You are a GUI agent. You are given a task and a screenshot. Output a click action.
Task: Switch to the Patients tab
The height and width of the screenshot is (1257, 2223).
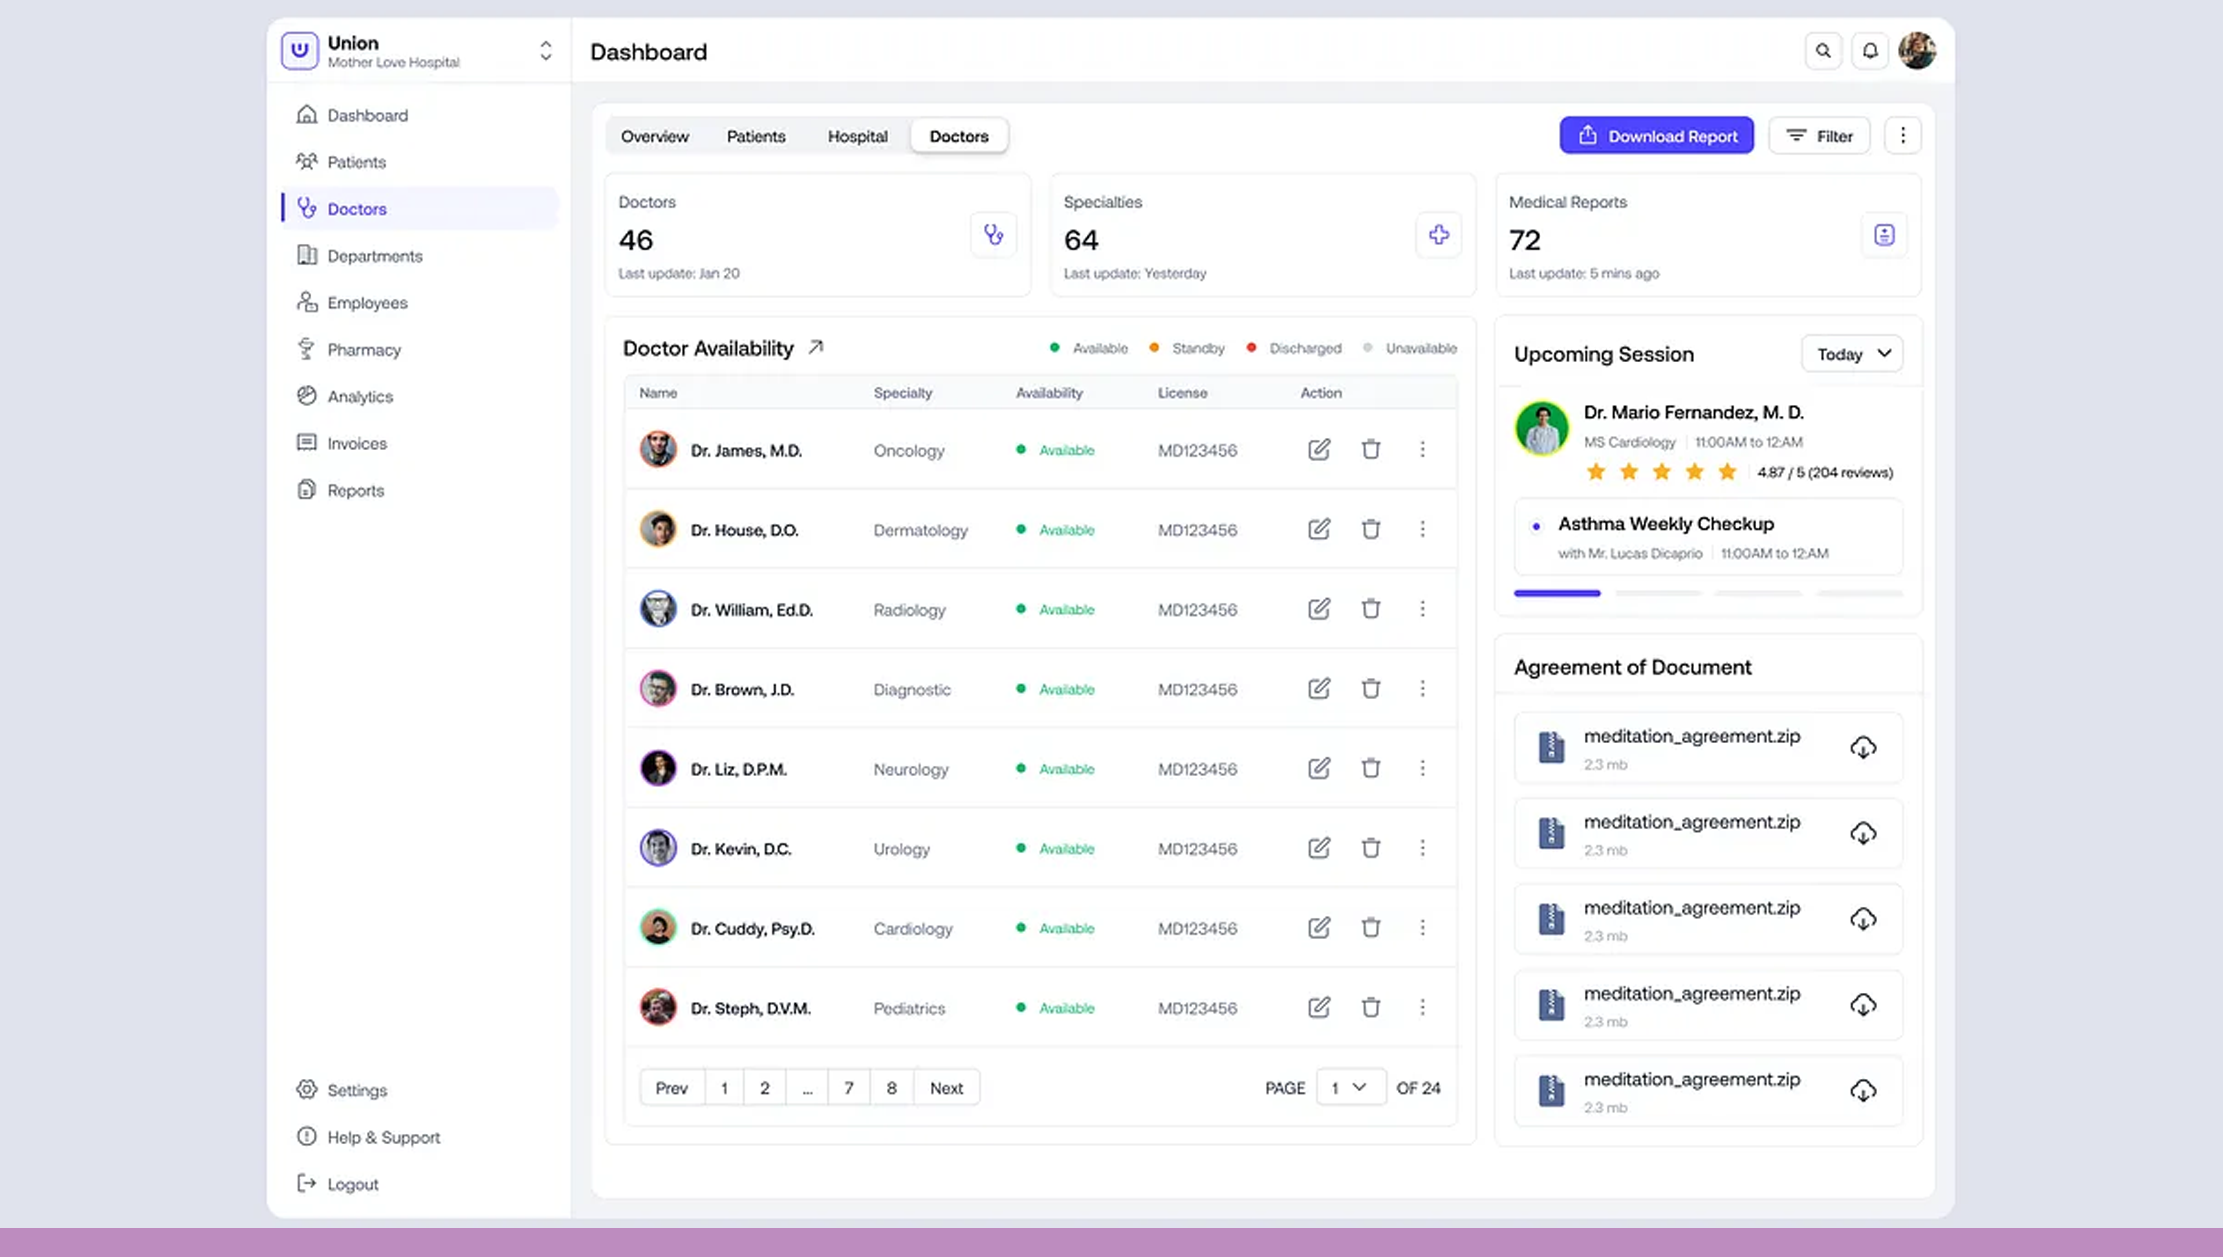tap(756, 136)
